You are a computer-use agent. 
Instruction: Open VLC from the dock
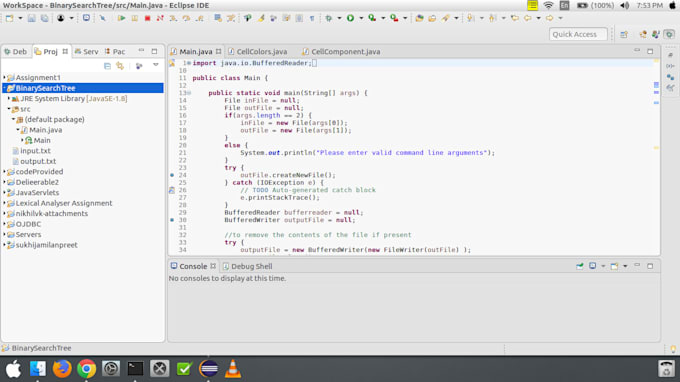tap(233, 369)
